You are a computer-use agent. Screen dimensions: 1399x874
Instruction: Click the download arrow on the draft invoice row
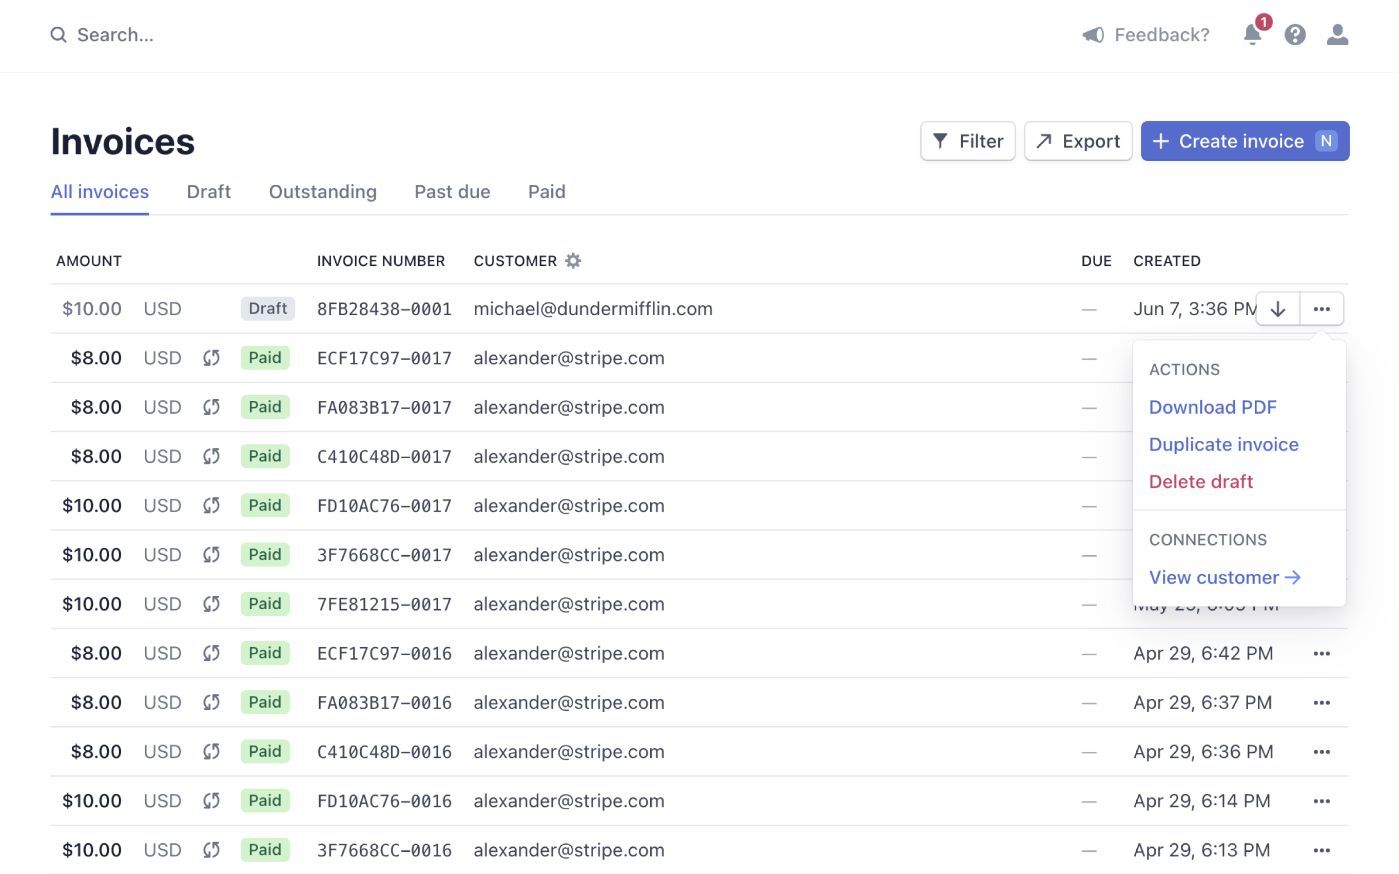[x=1278, y=309]
